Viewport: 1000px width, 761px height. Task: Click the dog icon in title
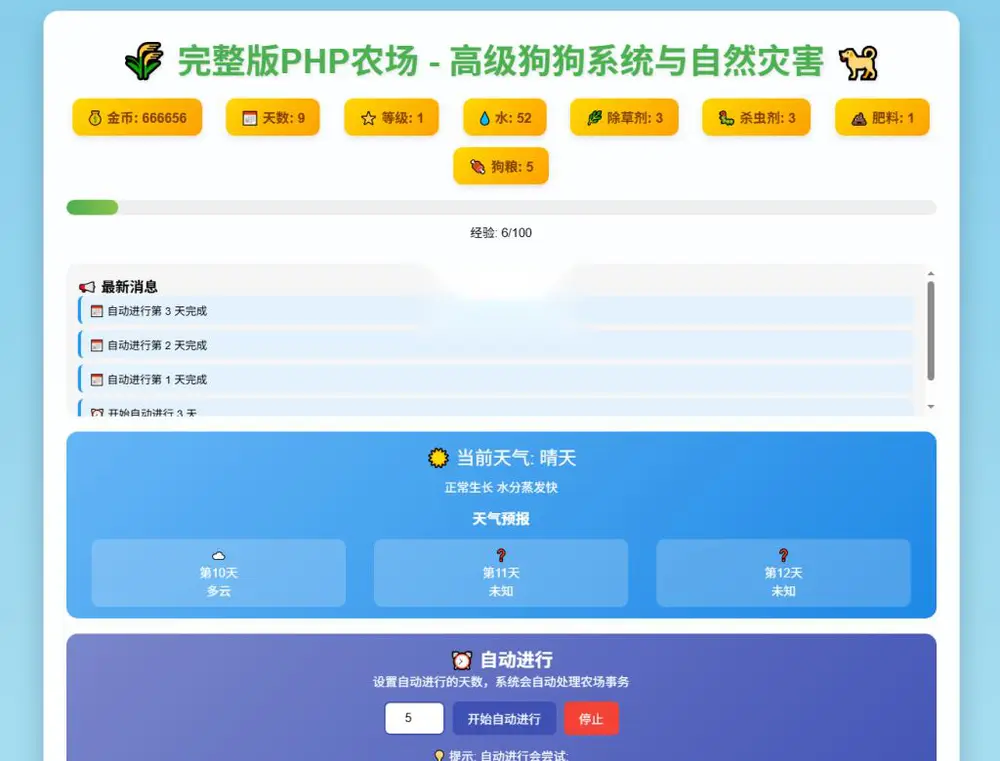[858, 63]
